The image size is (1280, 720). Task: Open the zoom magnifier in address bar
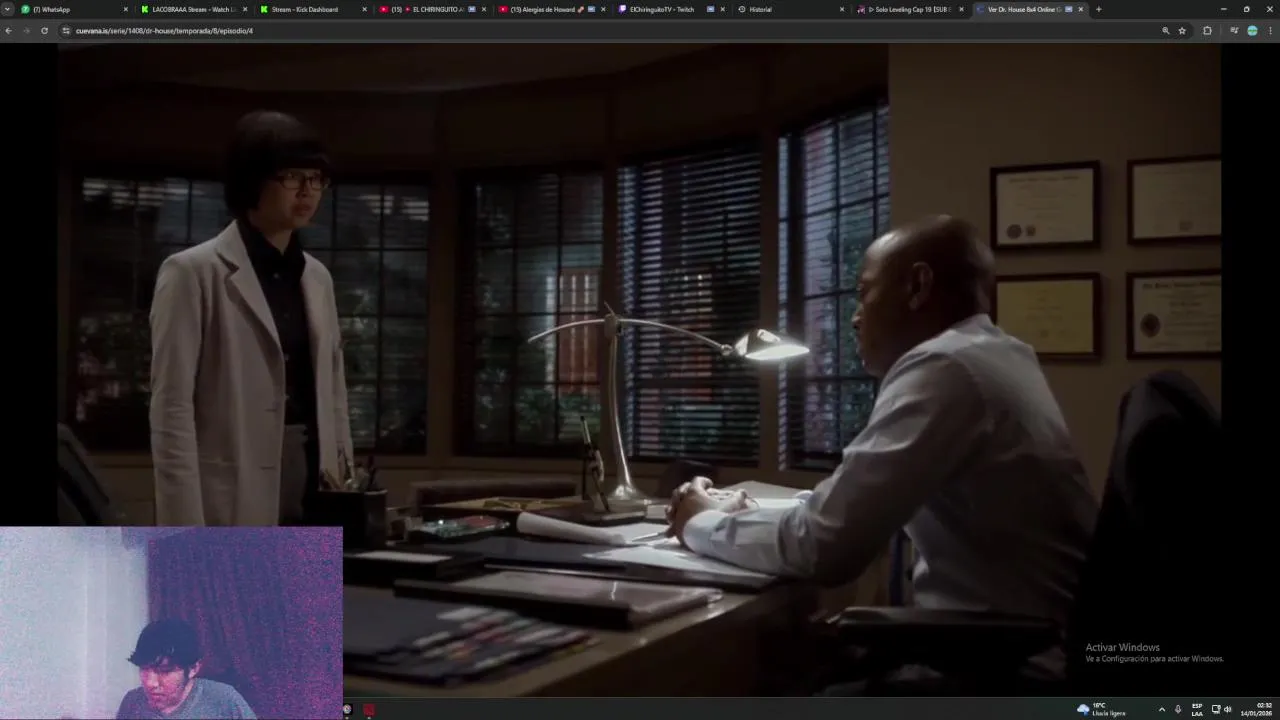click(x=1165, y=31)
